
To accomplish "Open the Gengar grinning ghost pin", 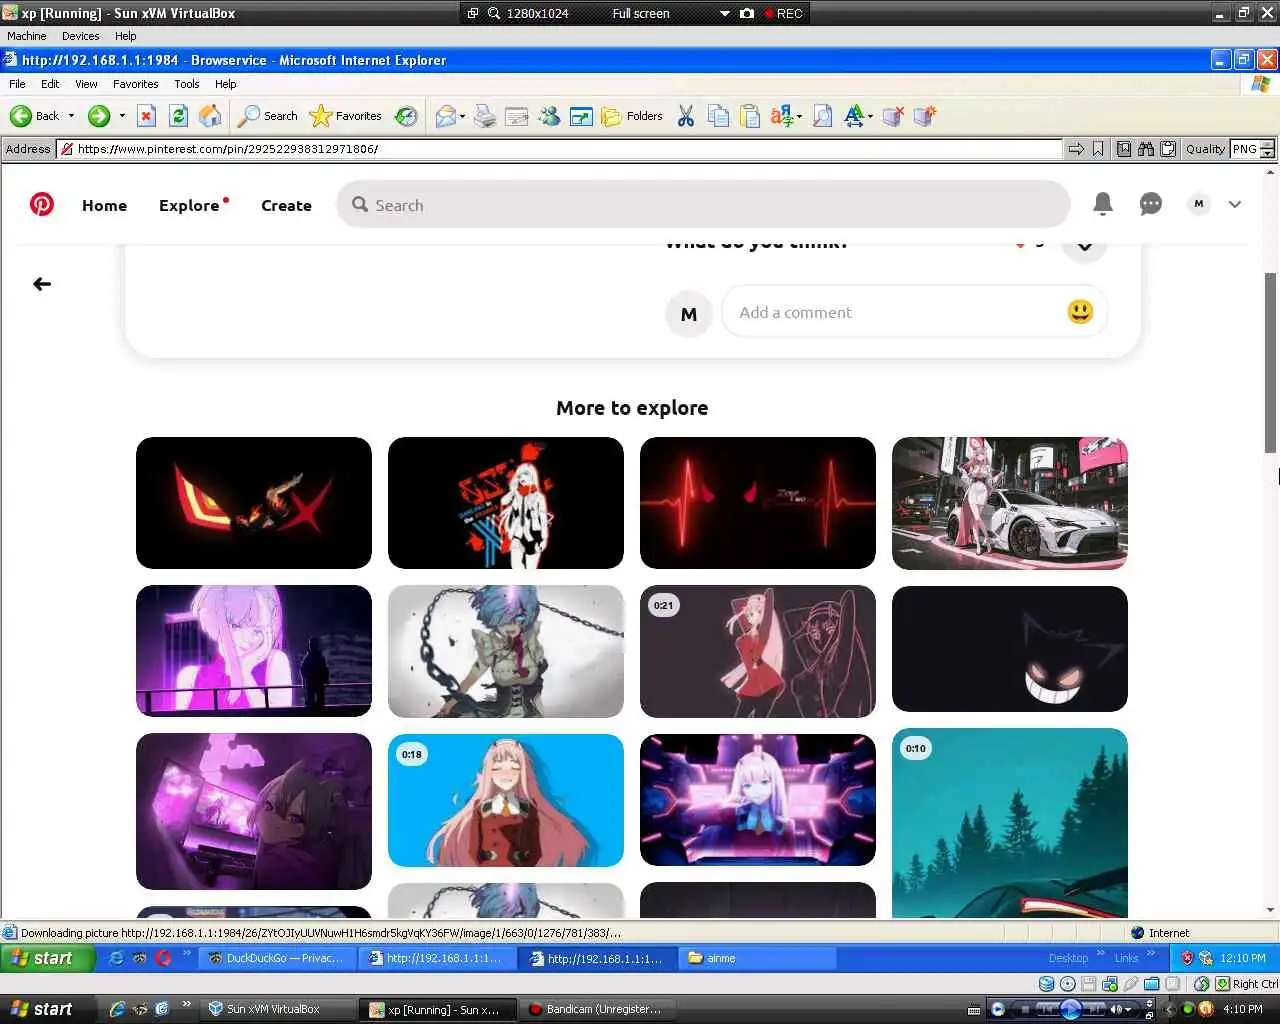I will point(1010,649).
